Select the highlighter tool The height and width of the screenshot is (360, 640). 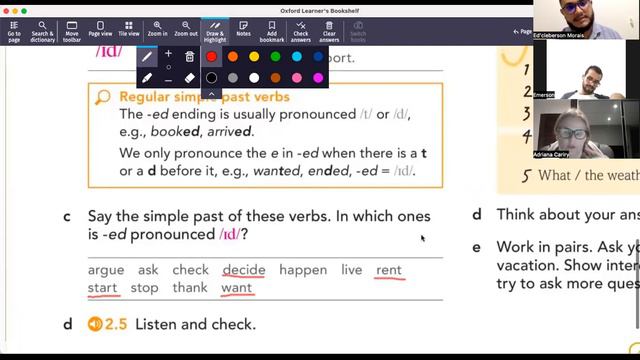click(147, 78)
